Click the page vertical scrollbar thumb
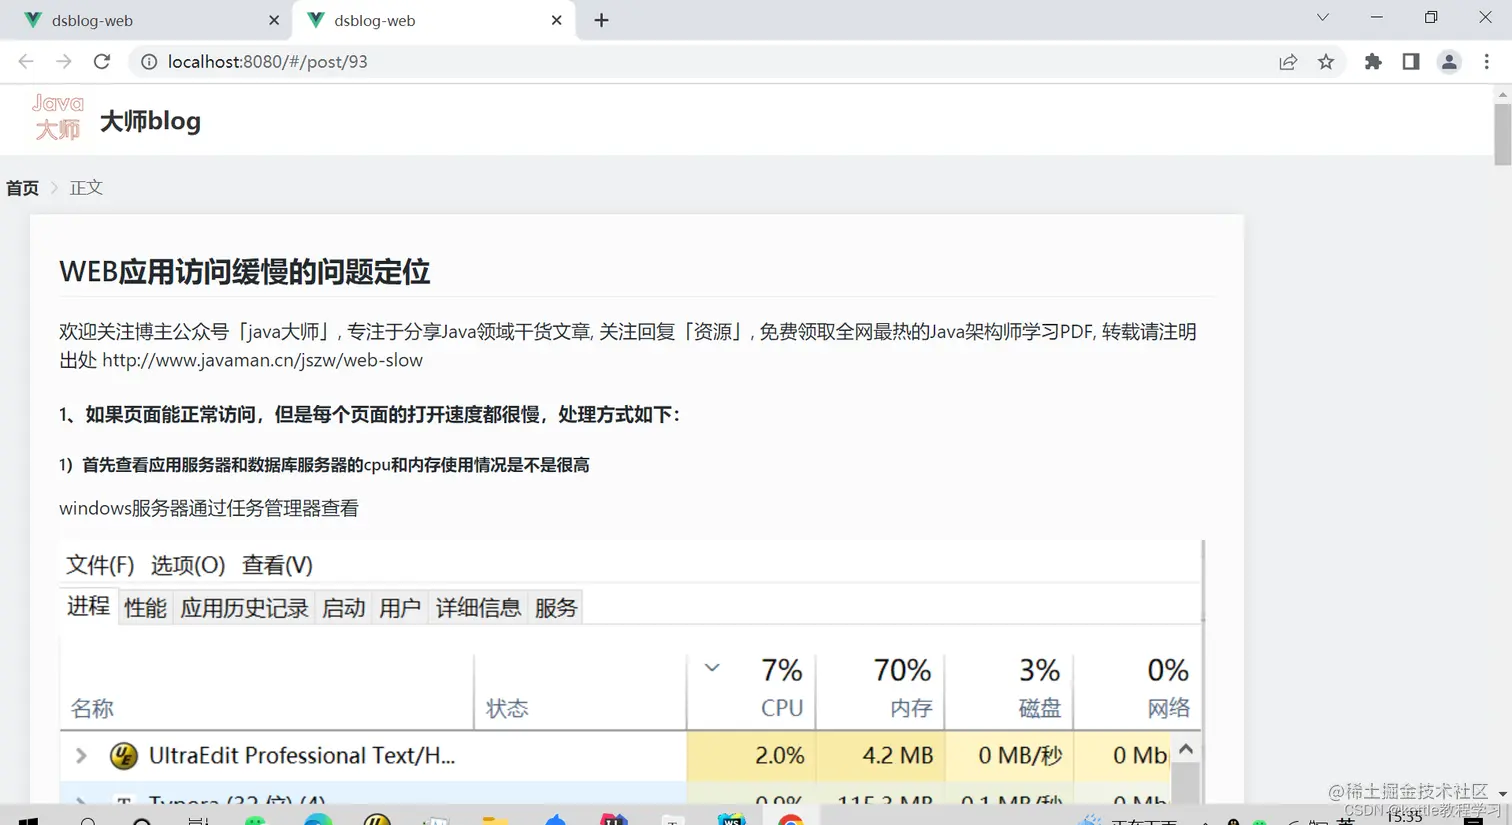This screenshot has height=825, width=1512. tap(1503, 135)
